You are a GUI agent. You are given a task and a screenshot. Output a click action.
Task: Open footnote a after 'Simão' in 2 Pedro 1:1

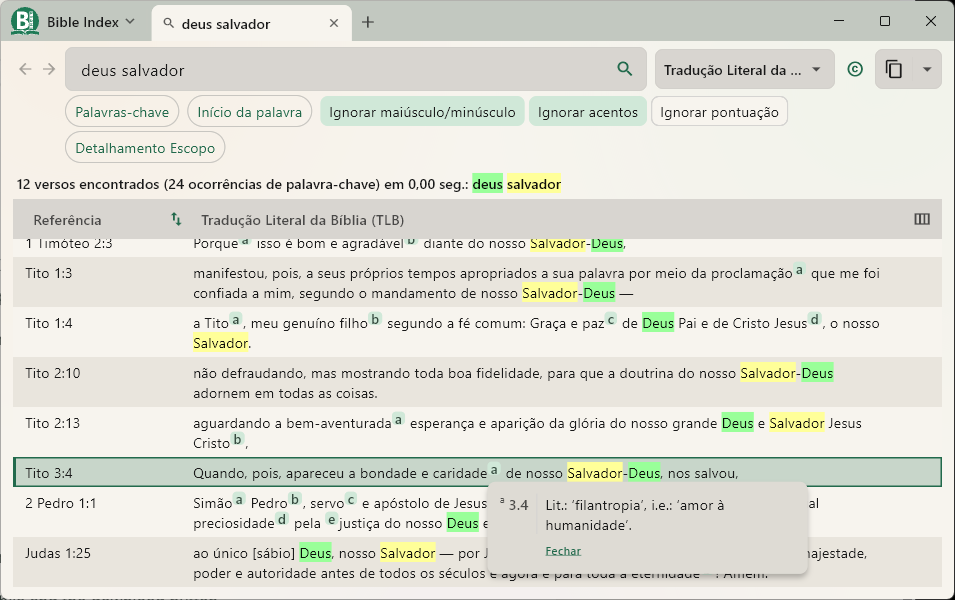click(239, 499)
